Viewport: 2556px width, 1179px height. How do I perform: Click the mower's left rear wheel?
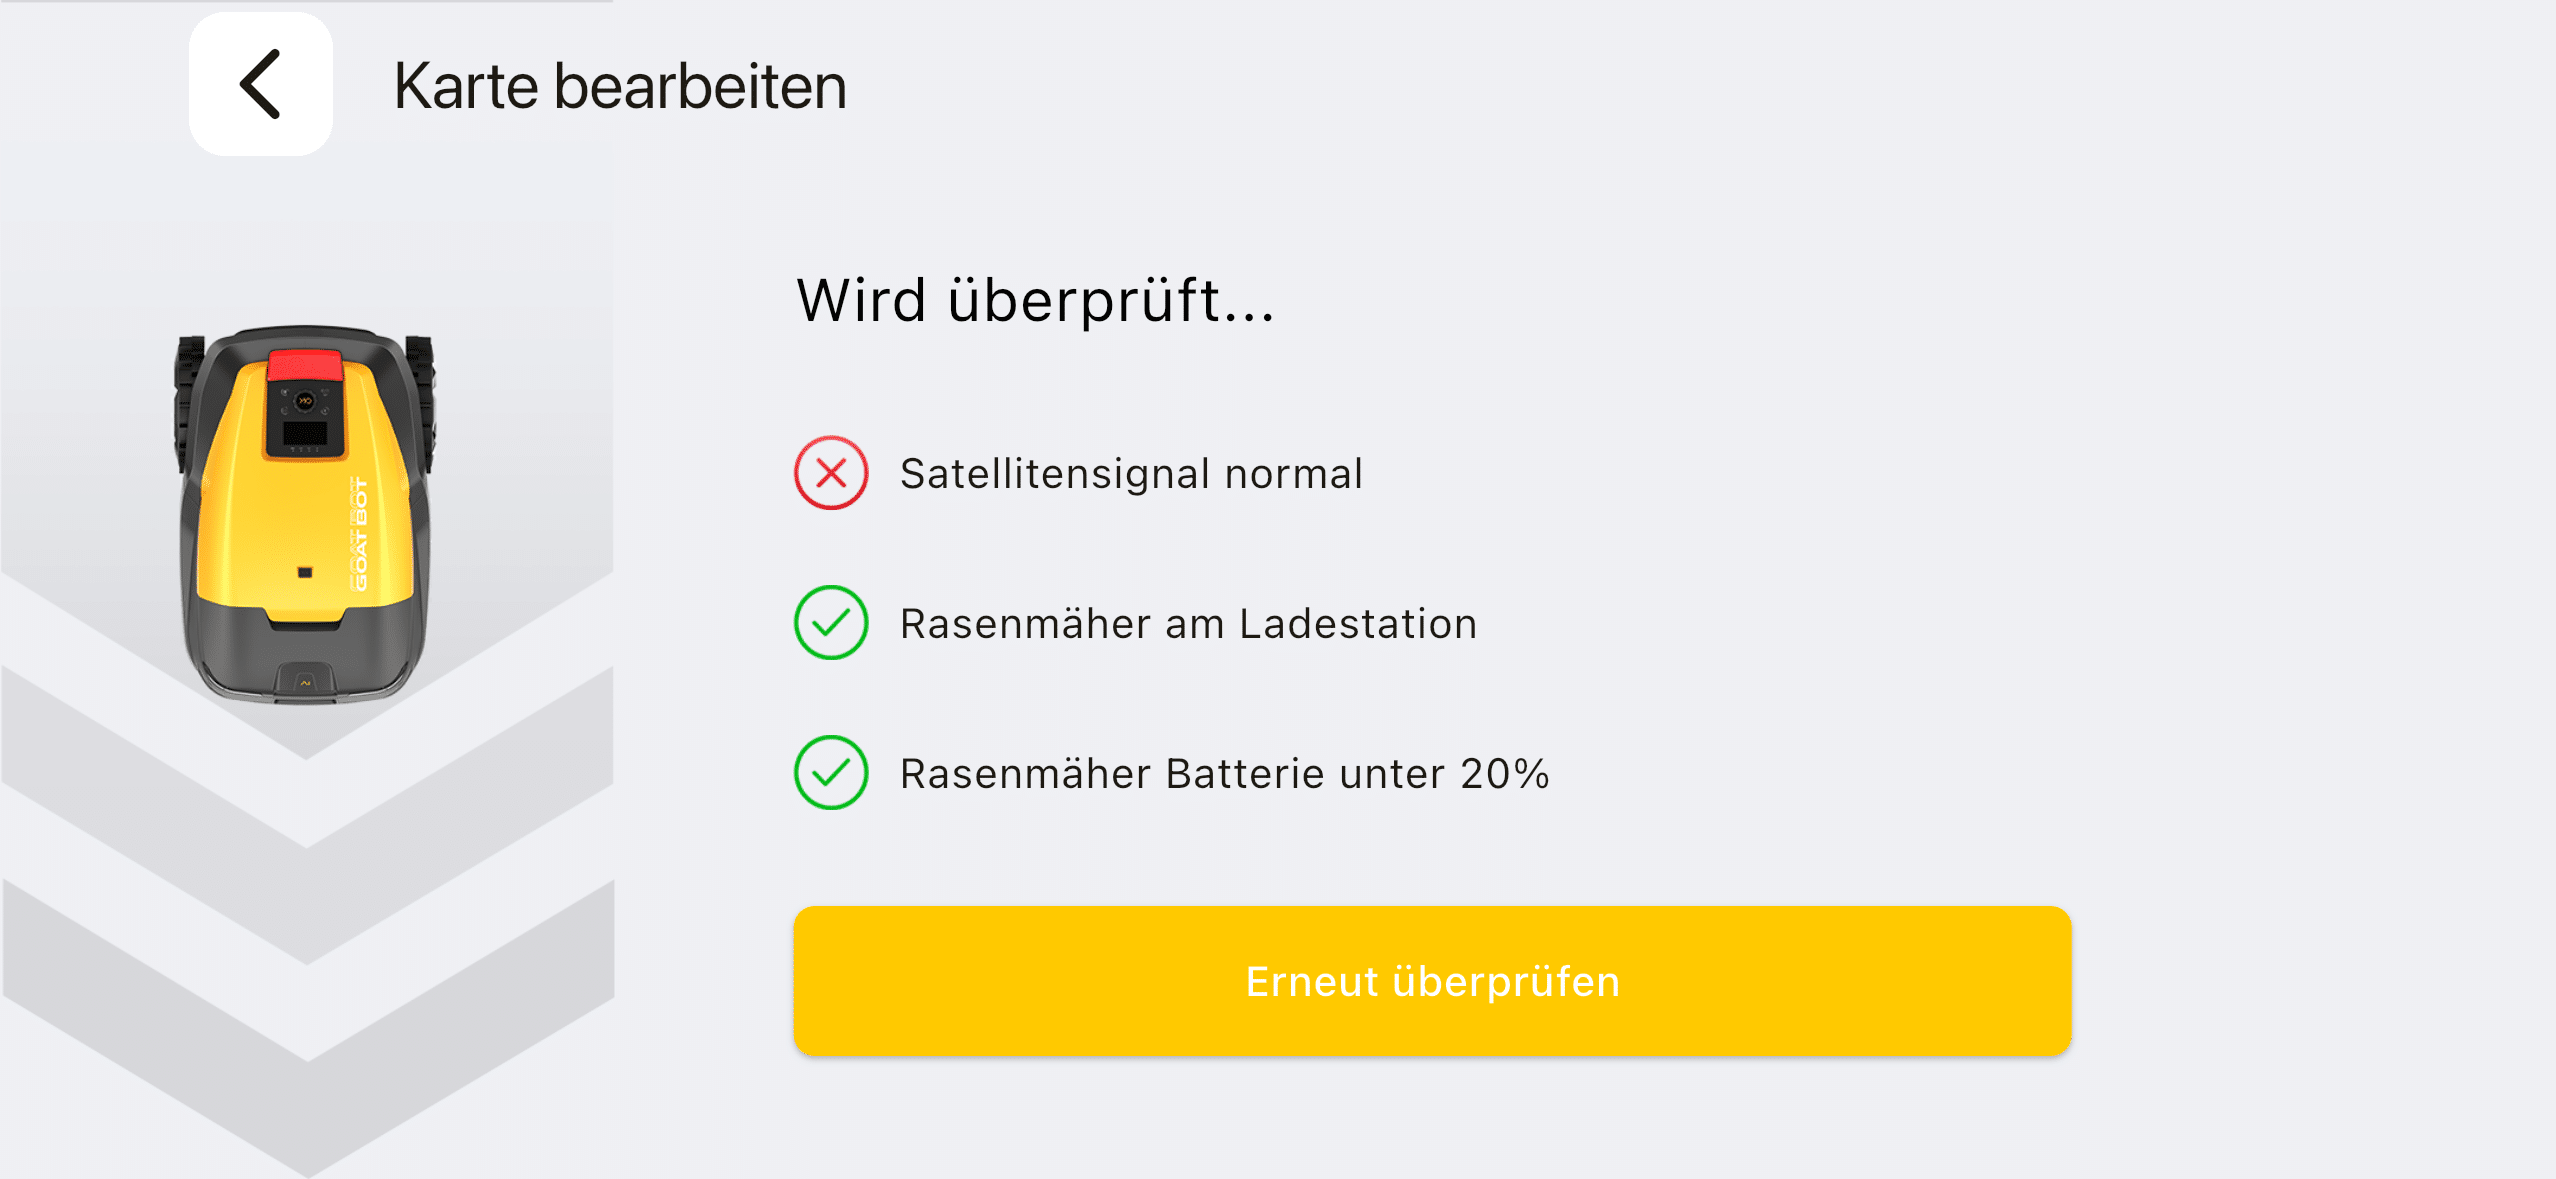188,402
